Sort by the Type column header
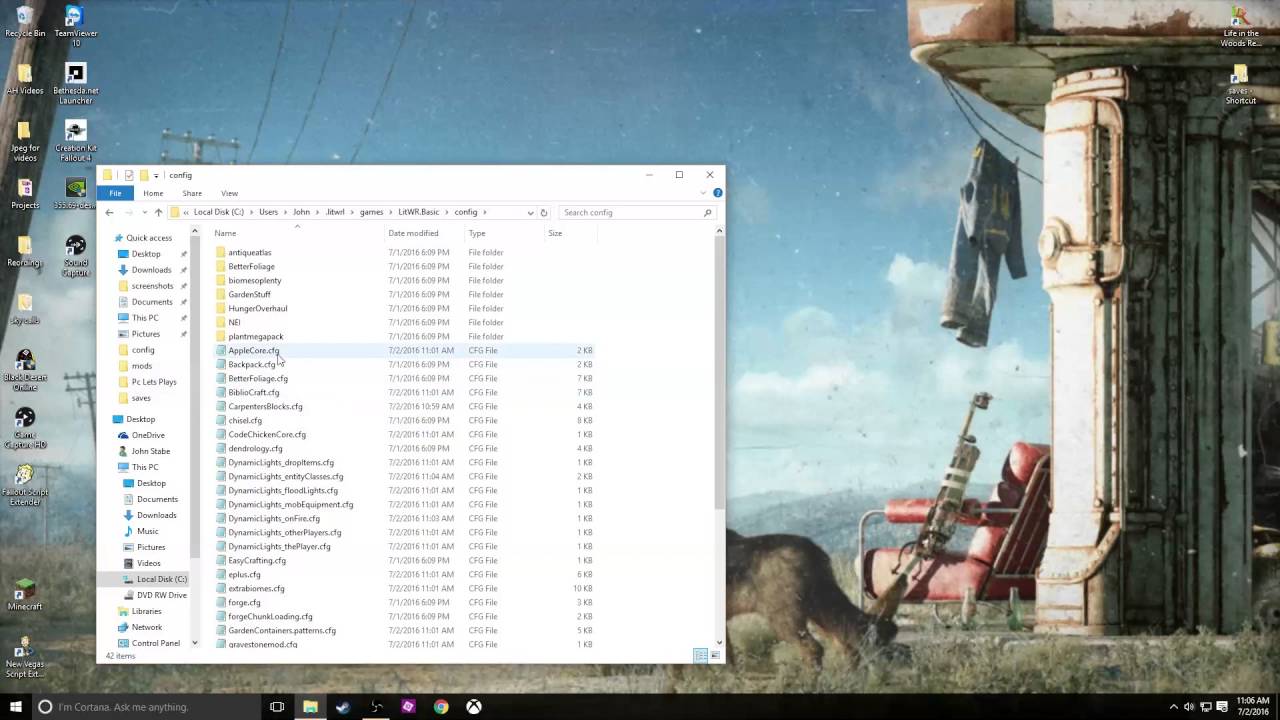1280x720 pixels. (x=503, y=233)
